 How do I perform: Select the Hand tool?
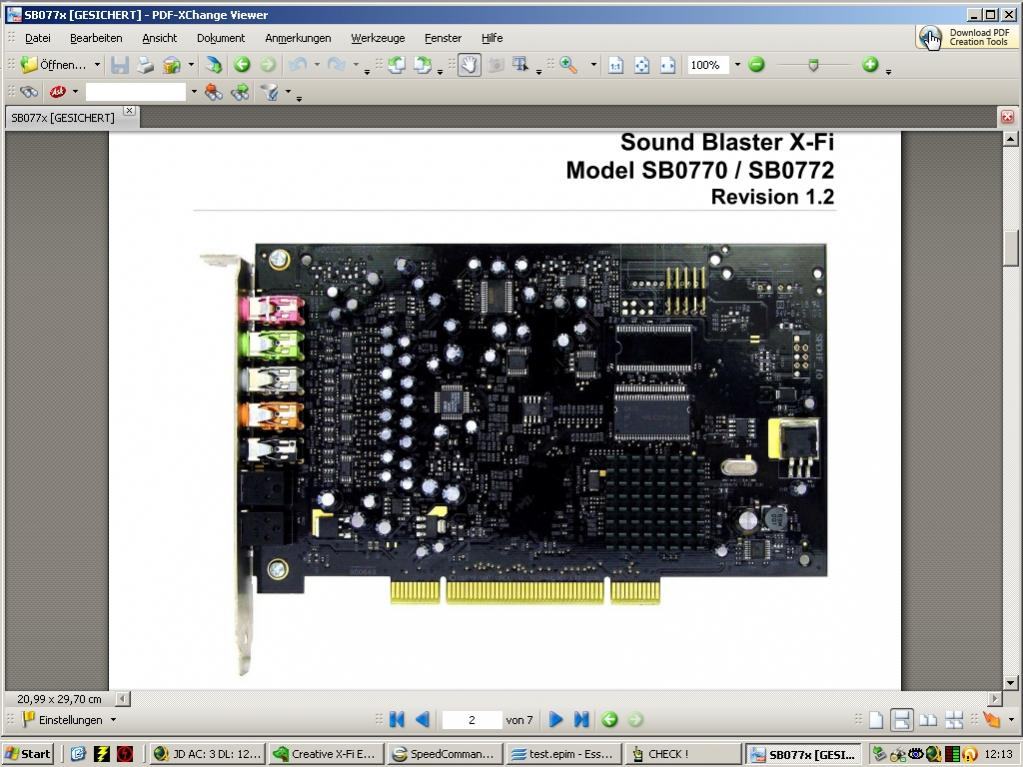pos(469,65)
